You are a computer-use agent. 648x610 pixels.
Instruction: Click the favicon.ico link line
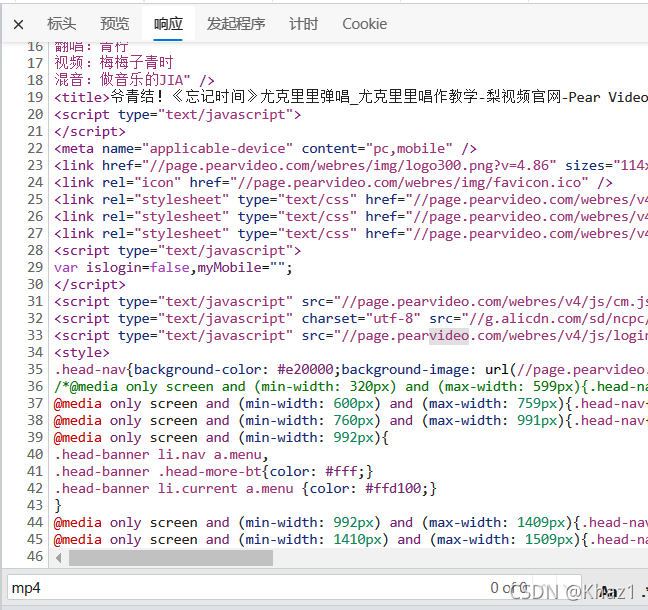click(333, 182)
